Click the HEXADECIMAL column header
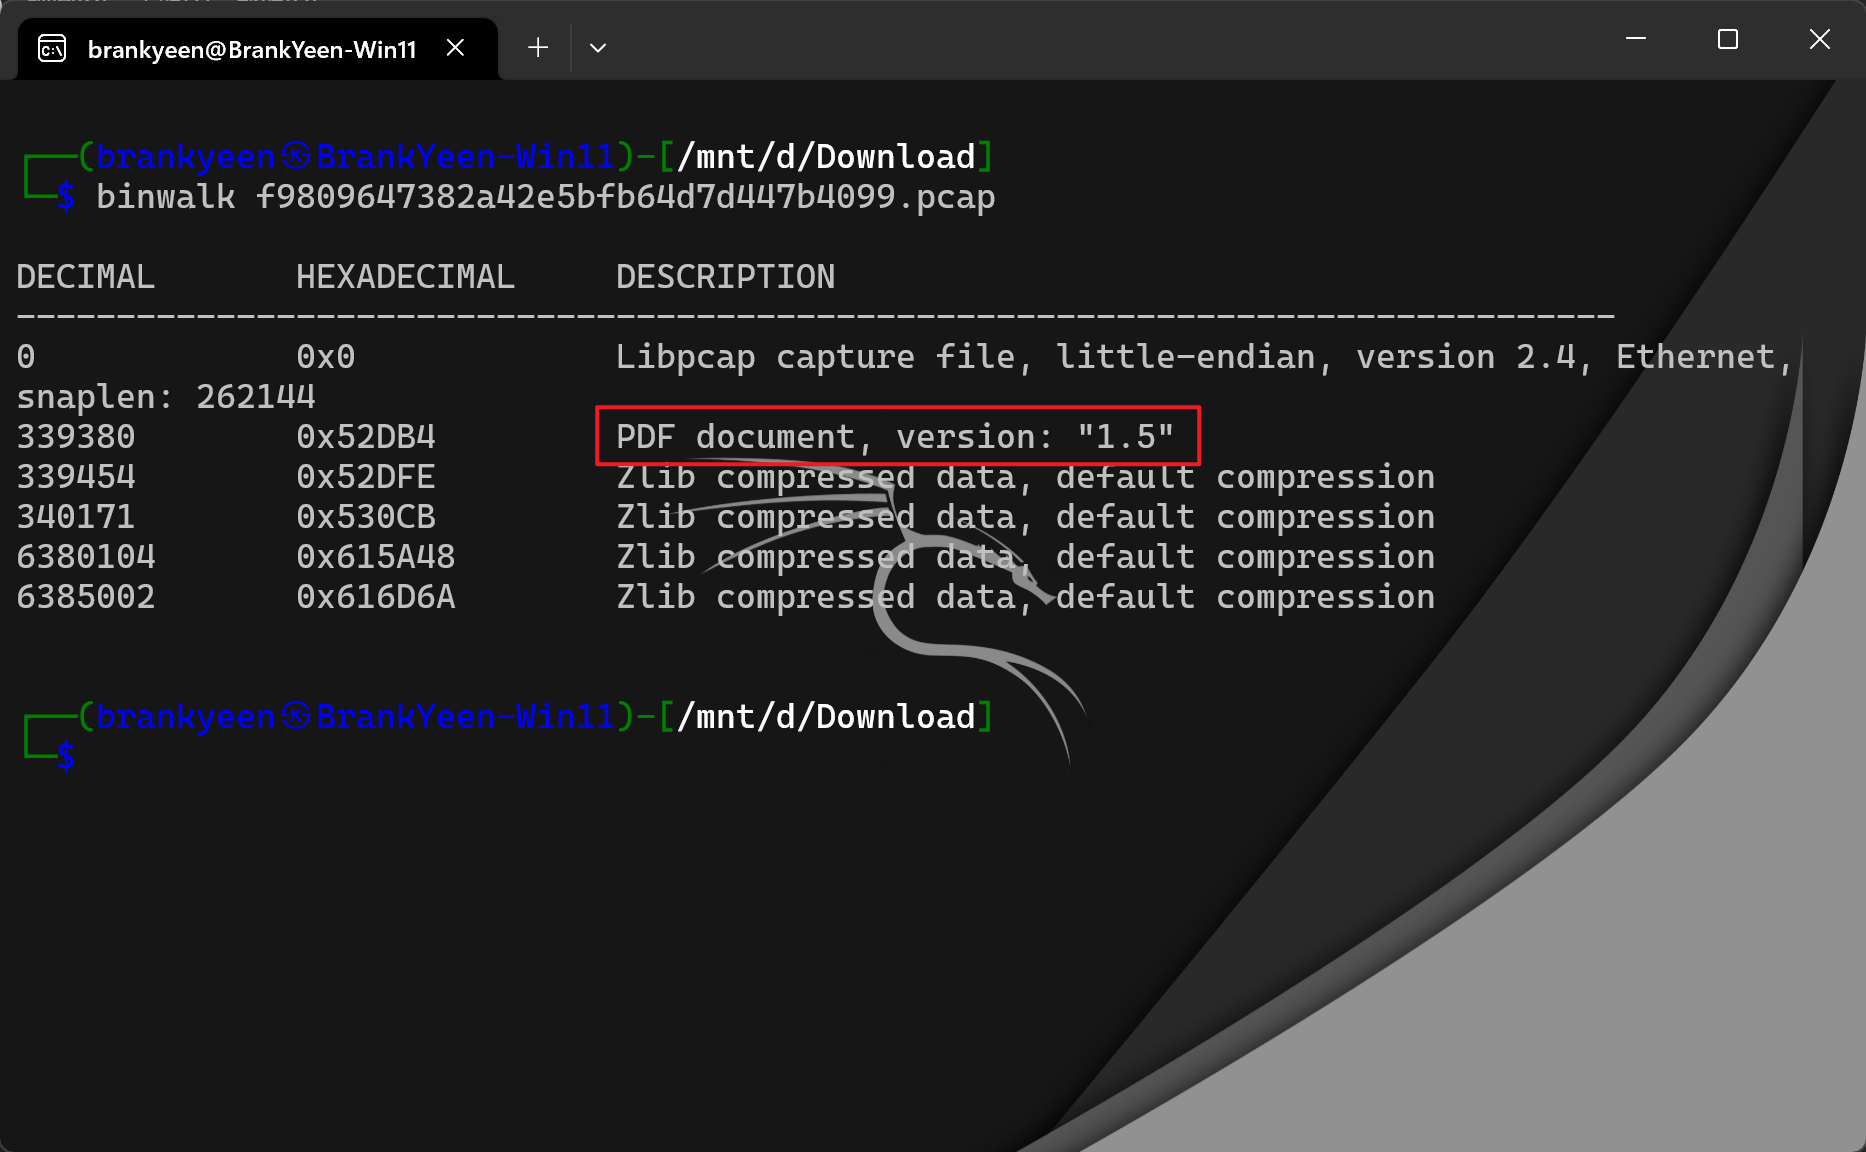1866x1152 pixels. click(406, 277)
